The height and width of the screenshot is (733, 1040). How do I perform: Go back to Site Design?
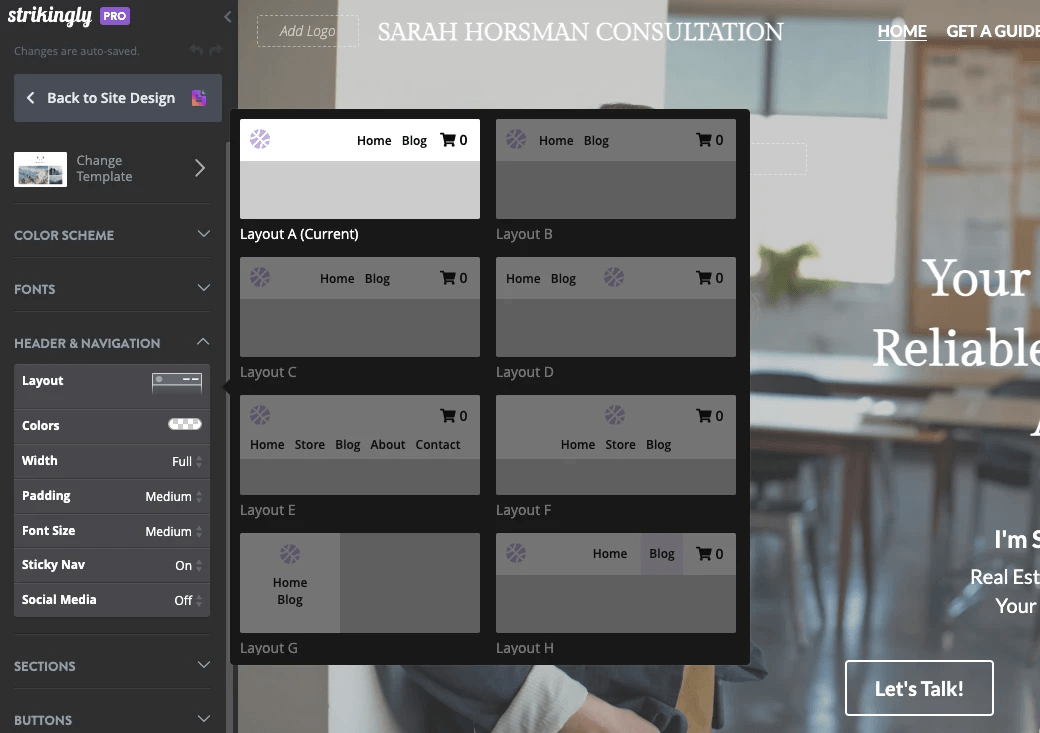118,98
